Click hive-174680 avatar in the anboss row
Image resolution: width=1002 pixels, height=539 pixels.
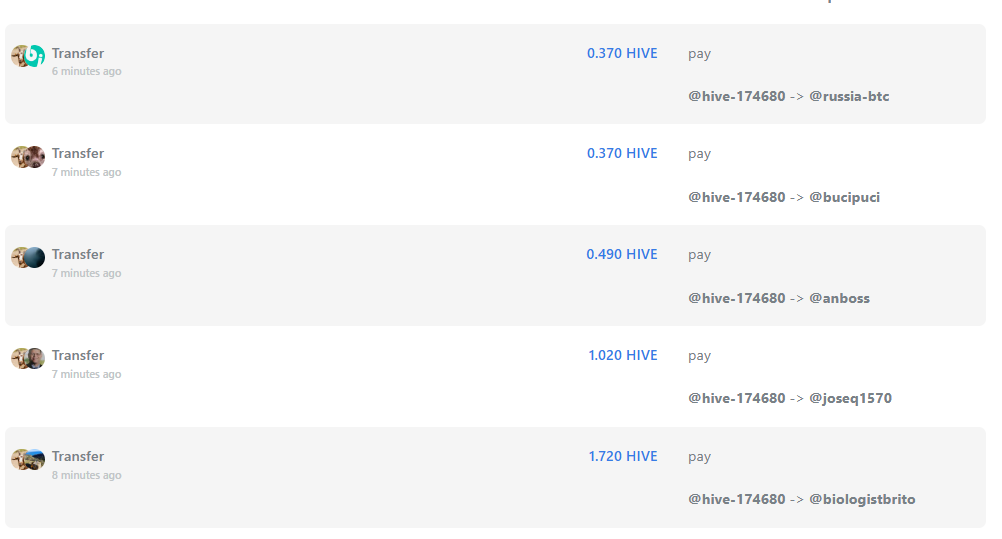point(19,258)
